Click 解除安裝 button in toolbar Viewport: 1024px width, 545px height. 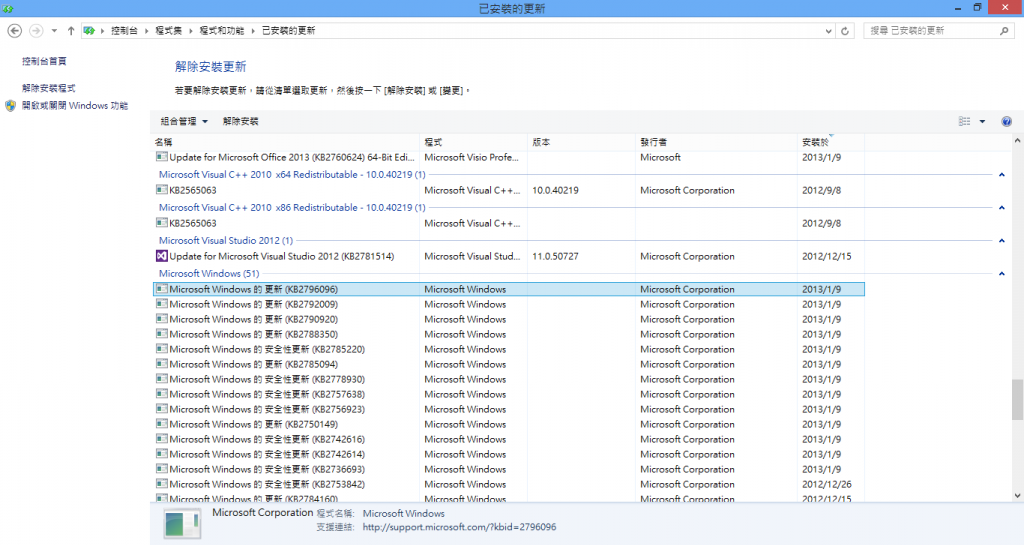(240, 121)
